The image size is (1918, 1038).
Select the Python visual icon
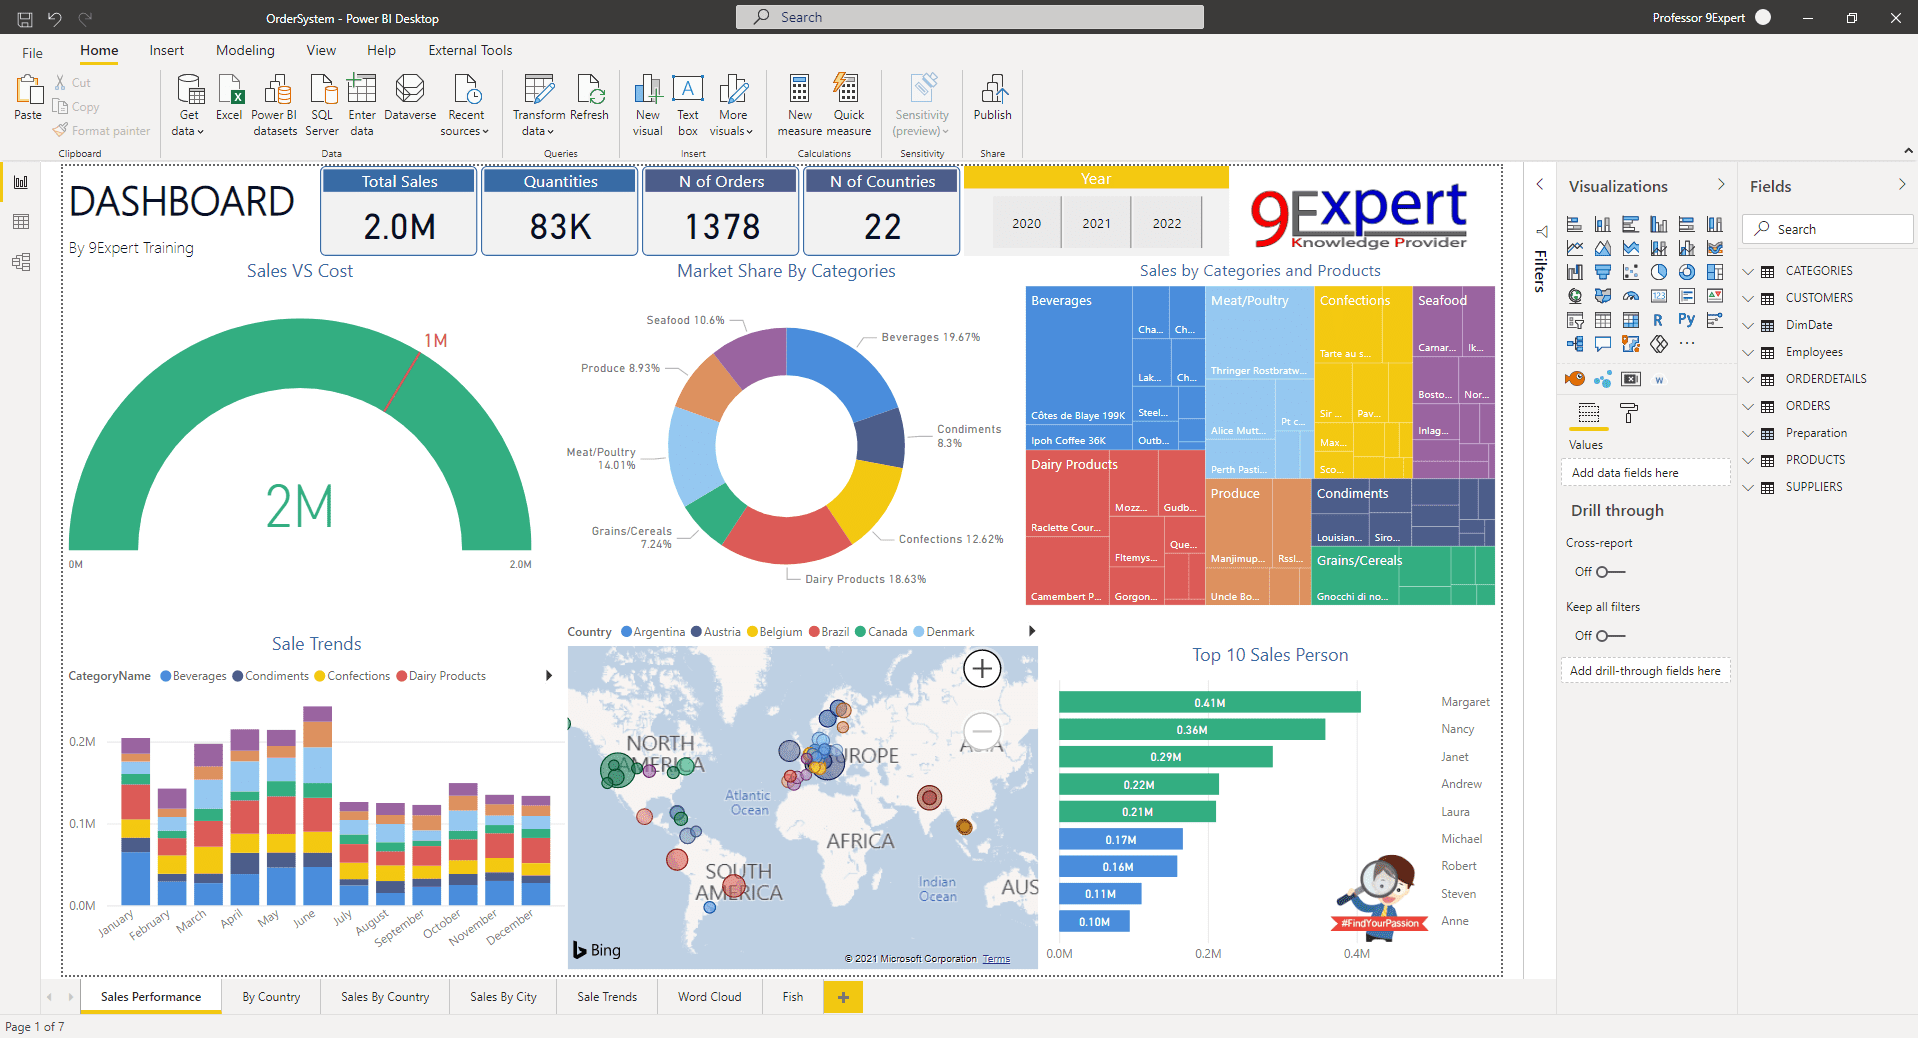[1687, 320]
